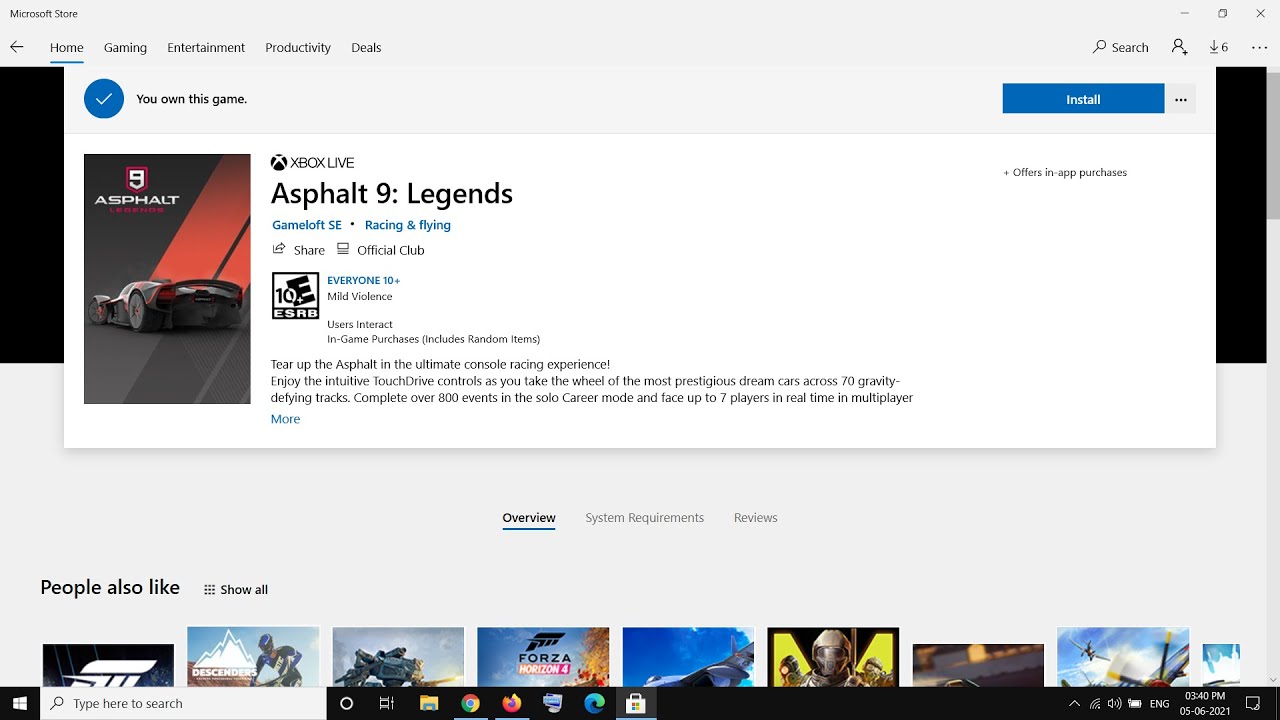This screenshot has width=1280, height=720.
Task: Share this game
Action: 298,250
